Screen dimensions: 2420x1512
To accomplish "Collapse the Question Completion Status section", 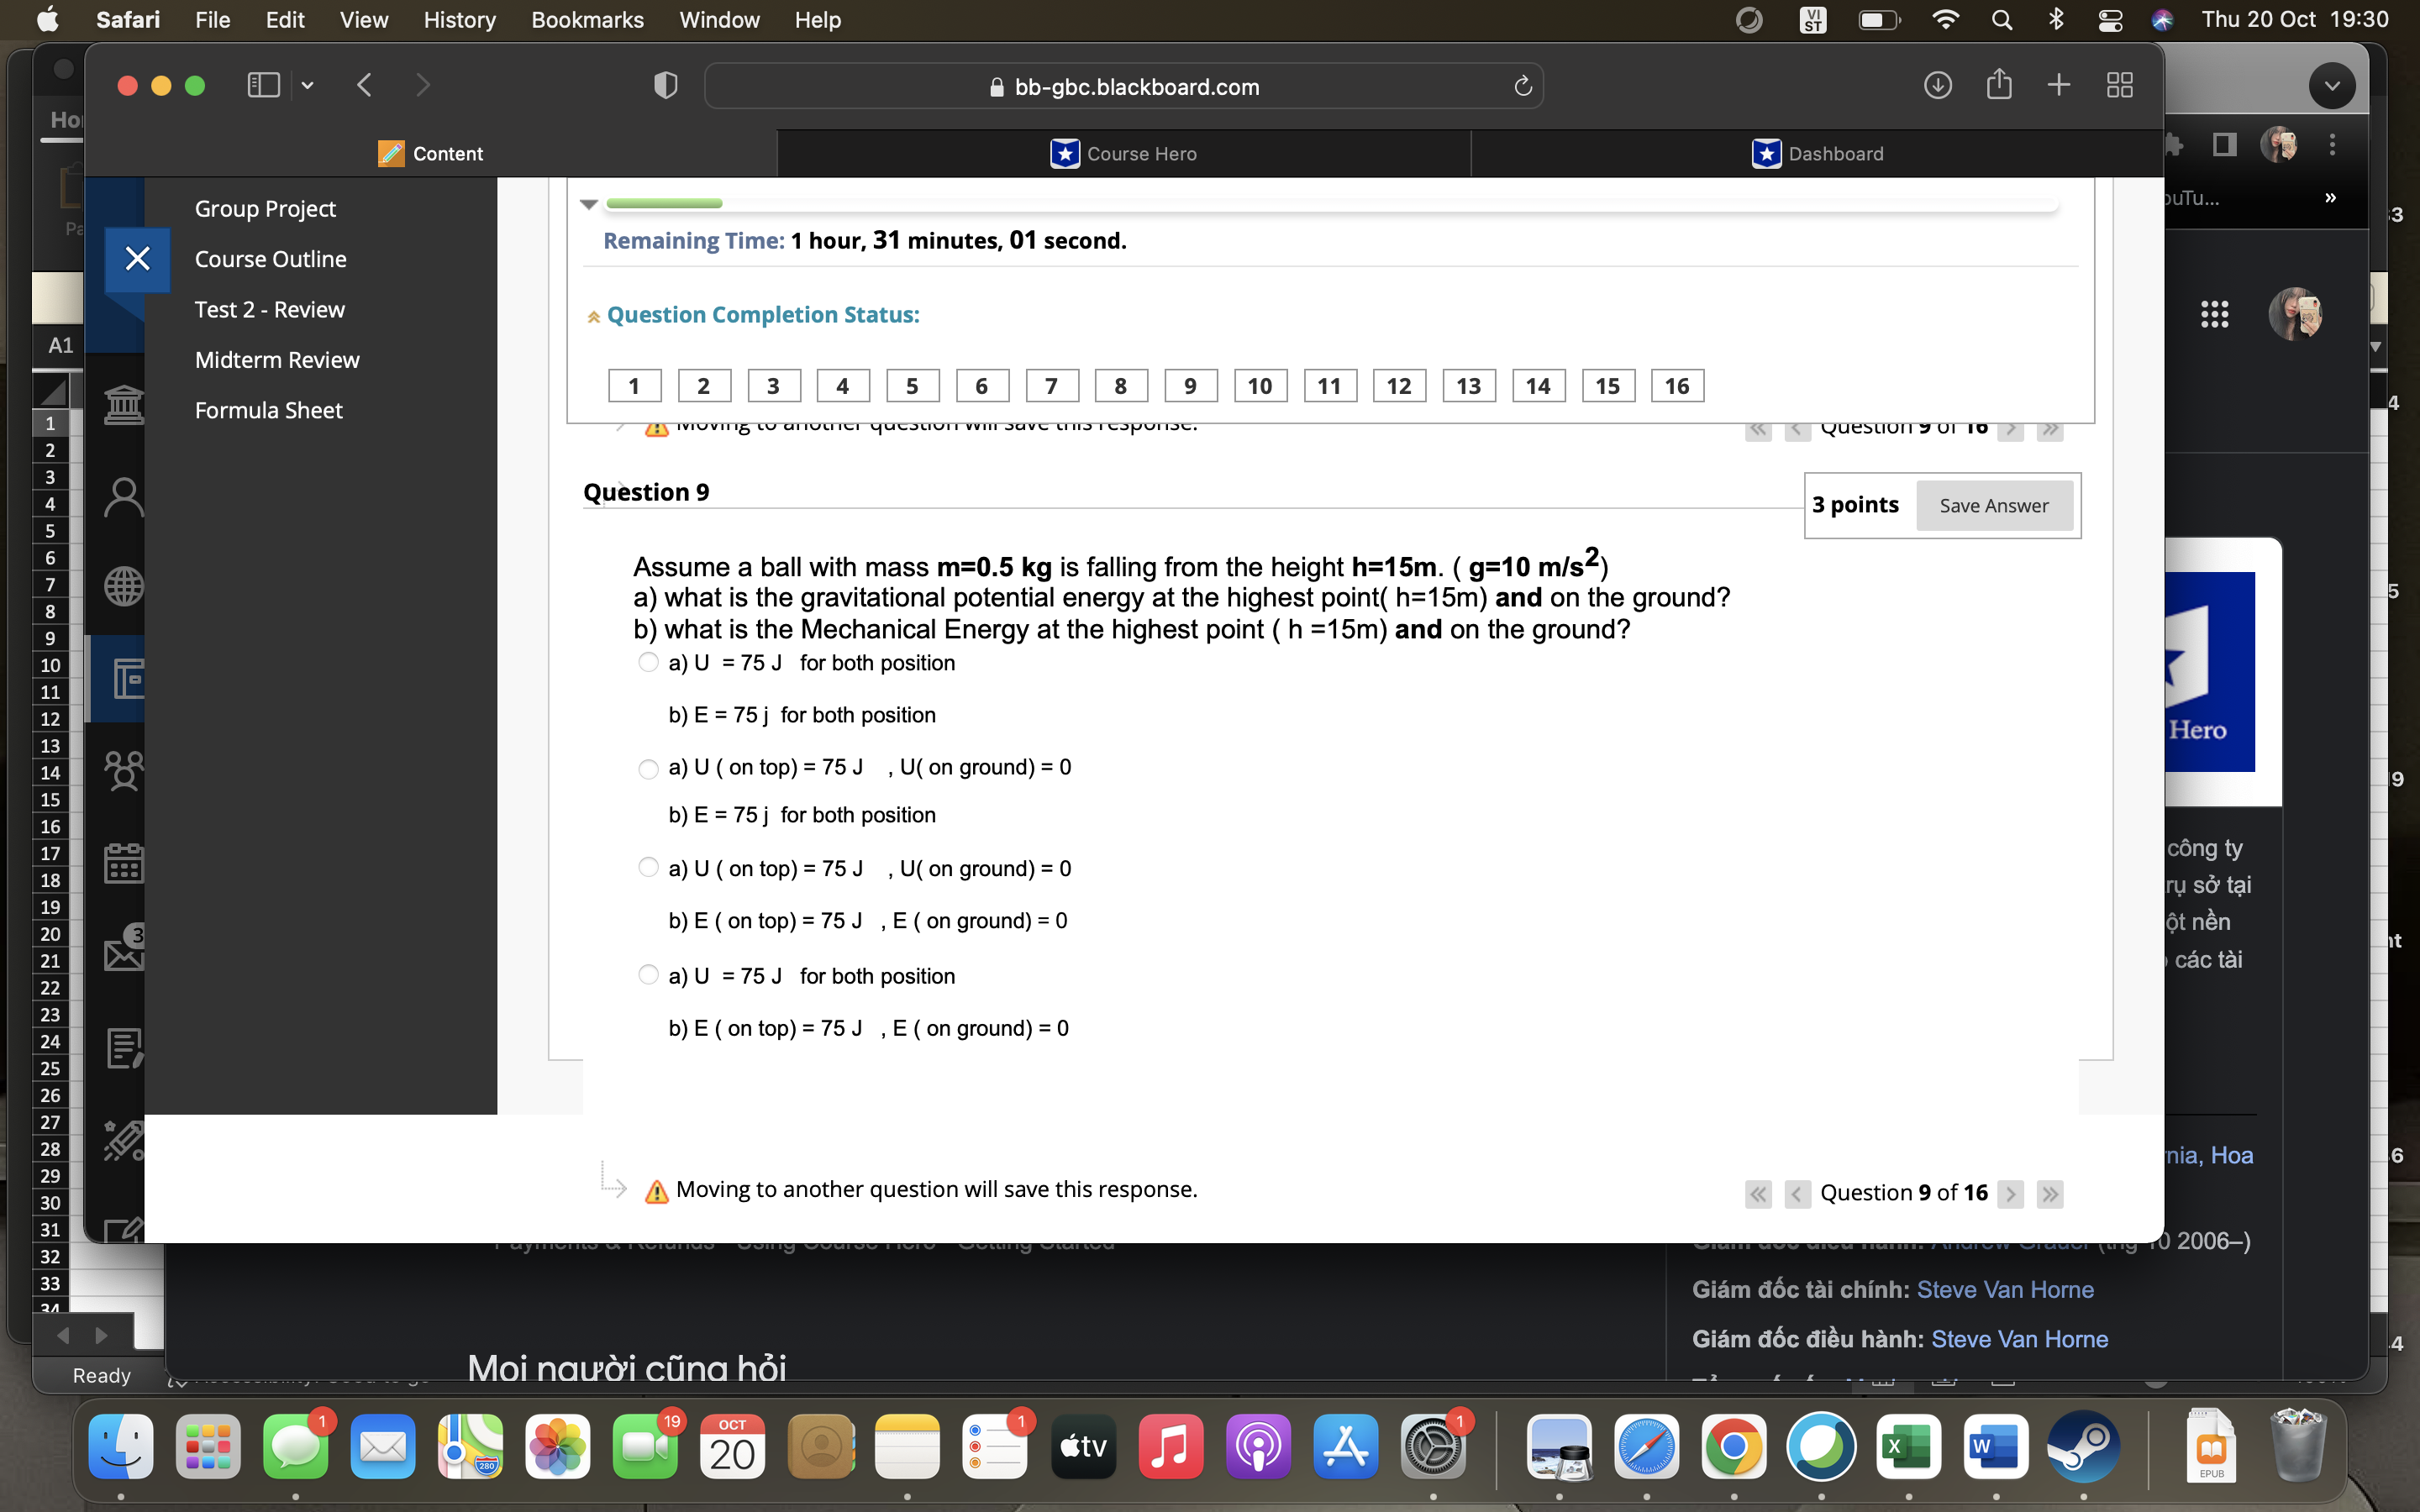I will point(593,315).
